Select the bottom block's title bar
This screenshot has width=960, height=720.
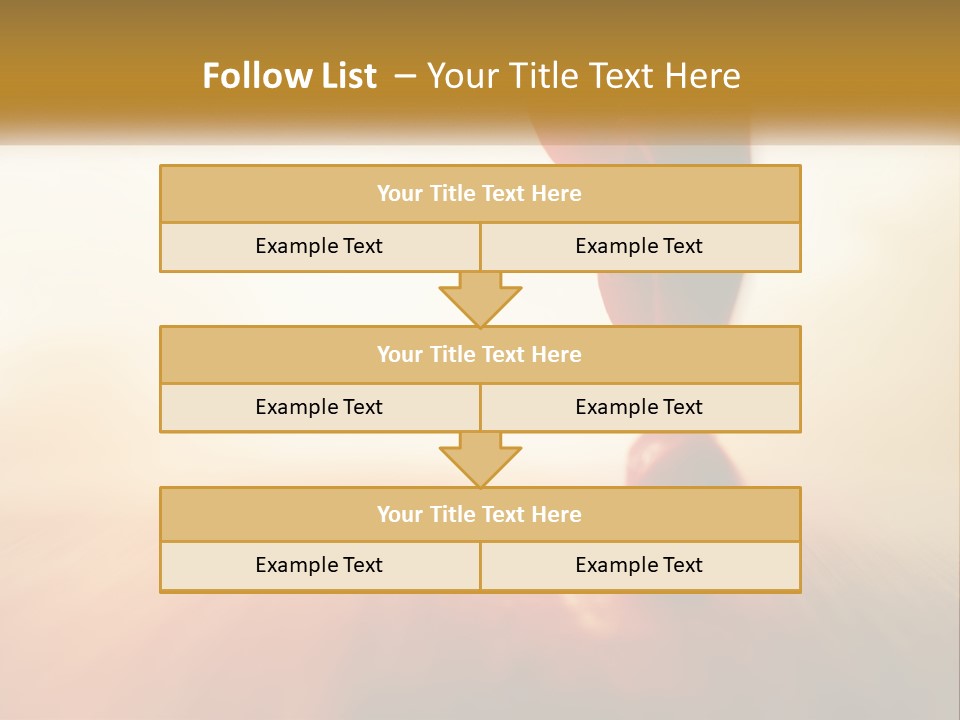tap(480, 514)
